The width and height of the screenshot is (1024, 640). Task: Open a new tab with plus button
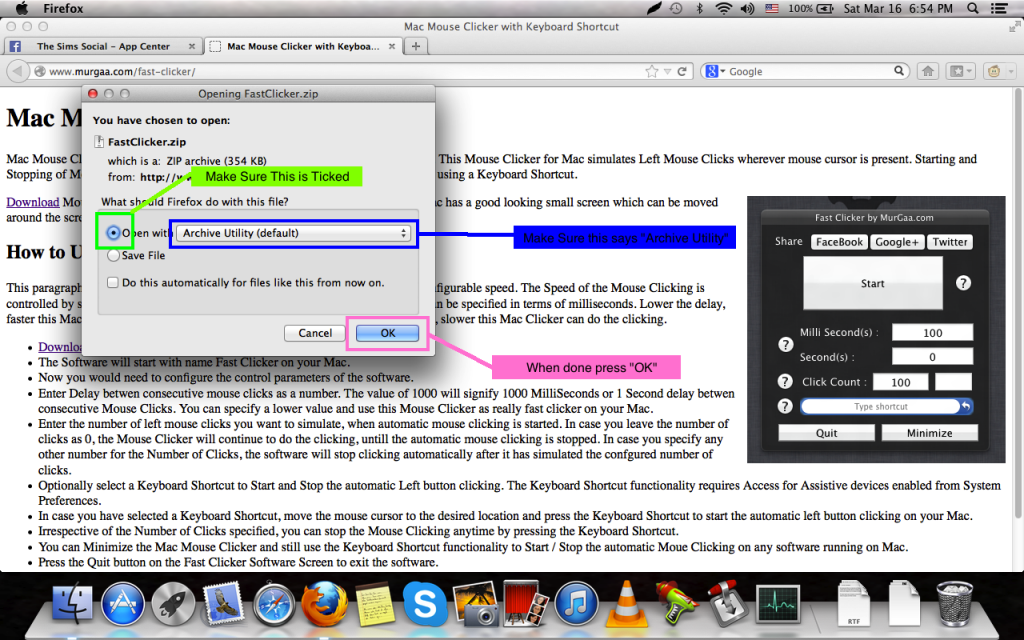[x=415, y=46]
